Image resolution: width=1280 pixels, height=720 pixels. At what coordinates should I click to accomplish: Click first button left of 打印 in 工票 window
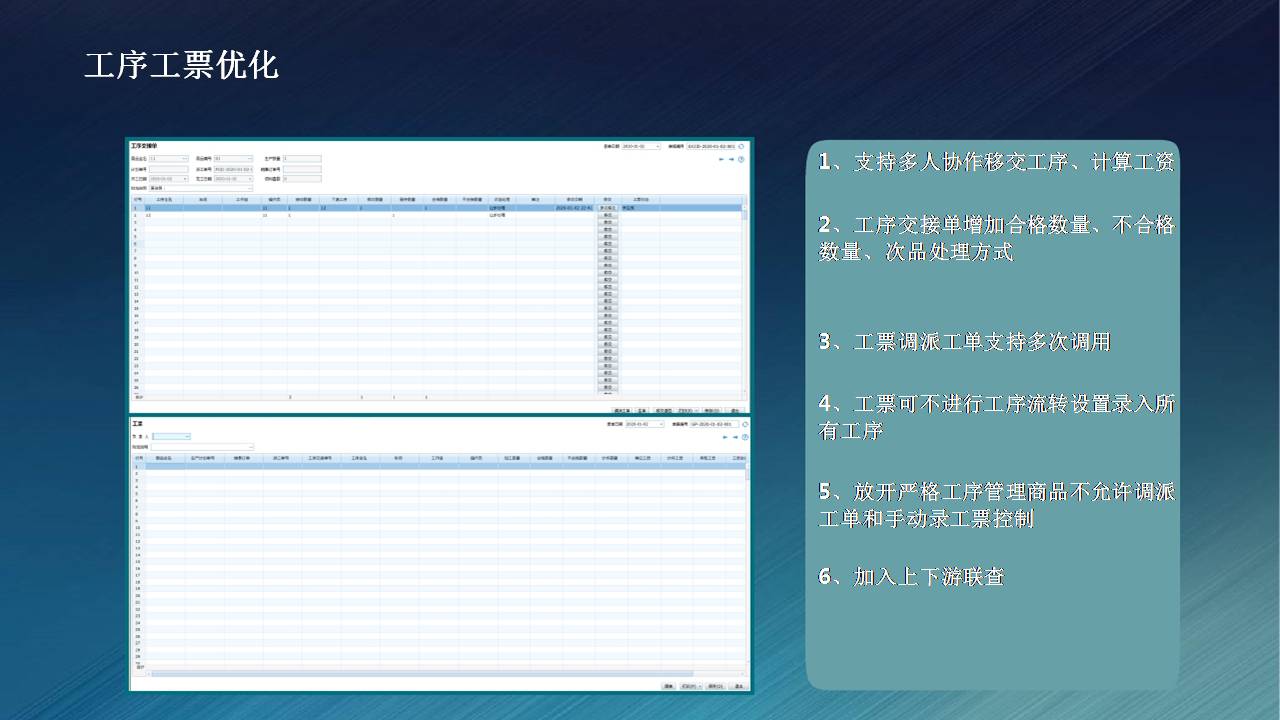(x=668, y=686)
